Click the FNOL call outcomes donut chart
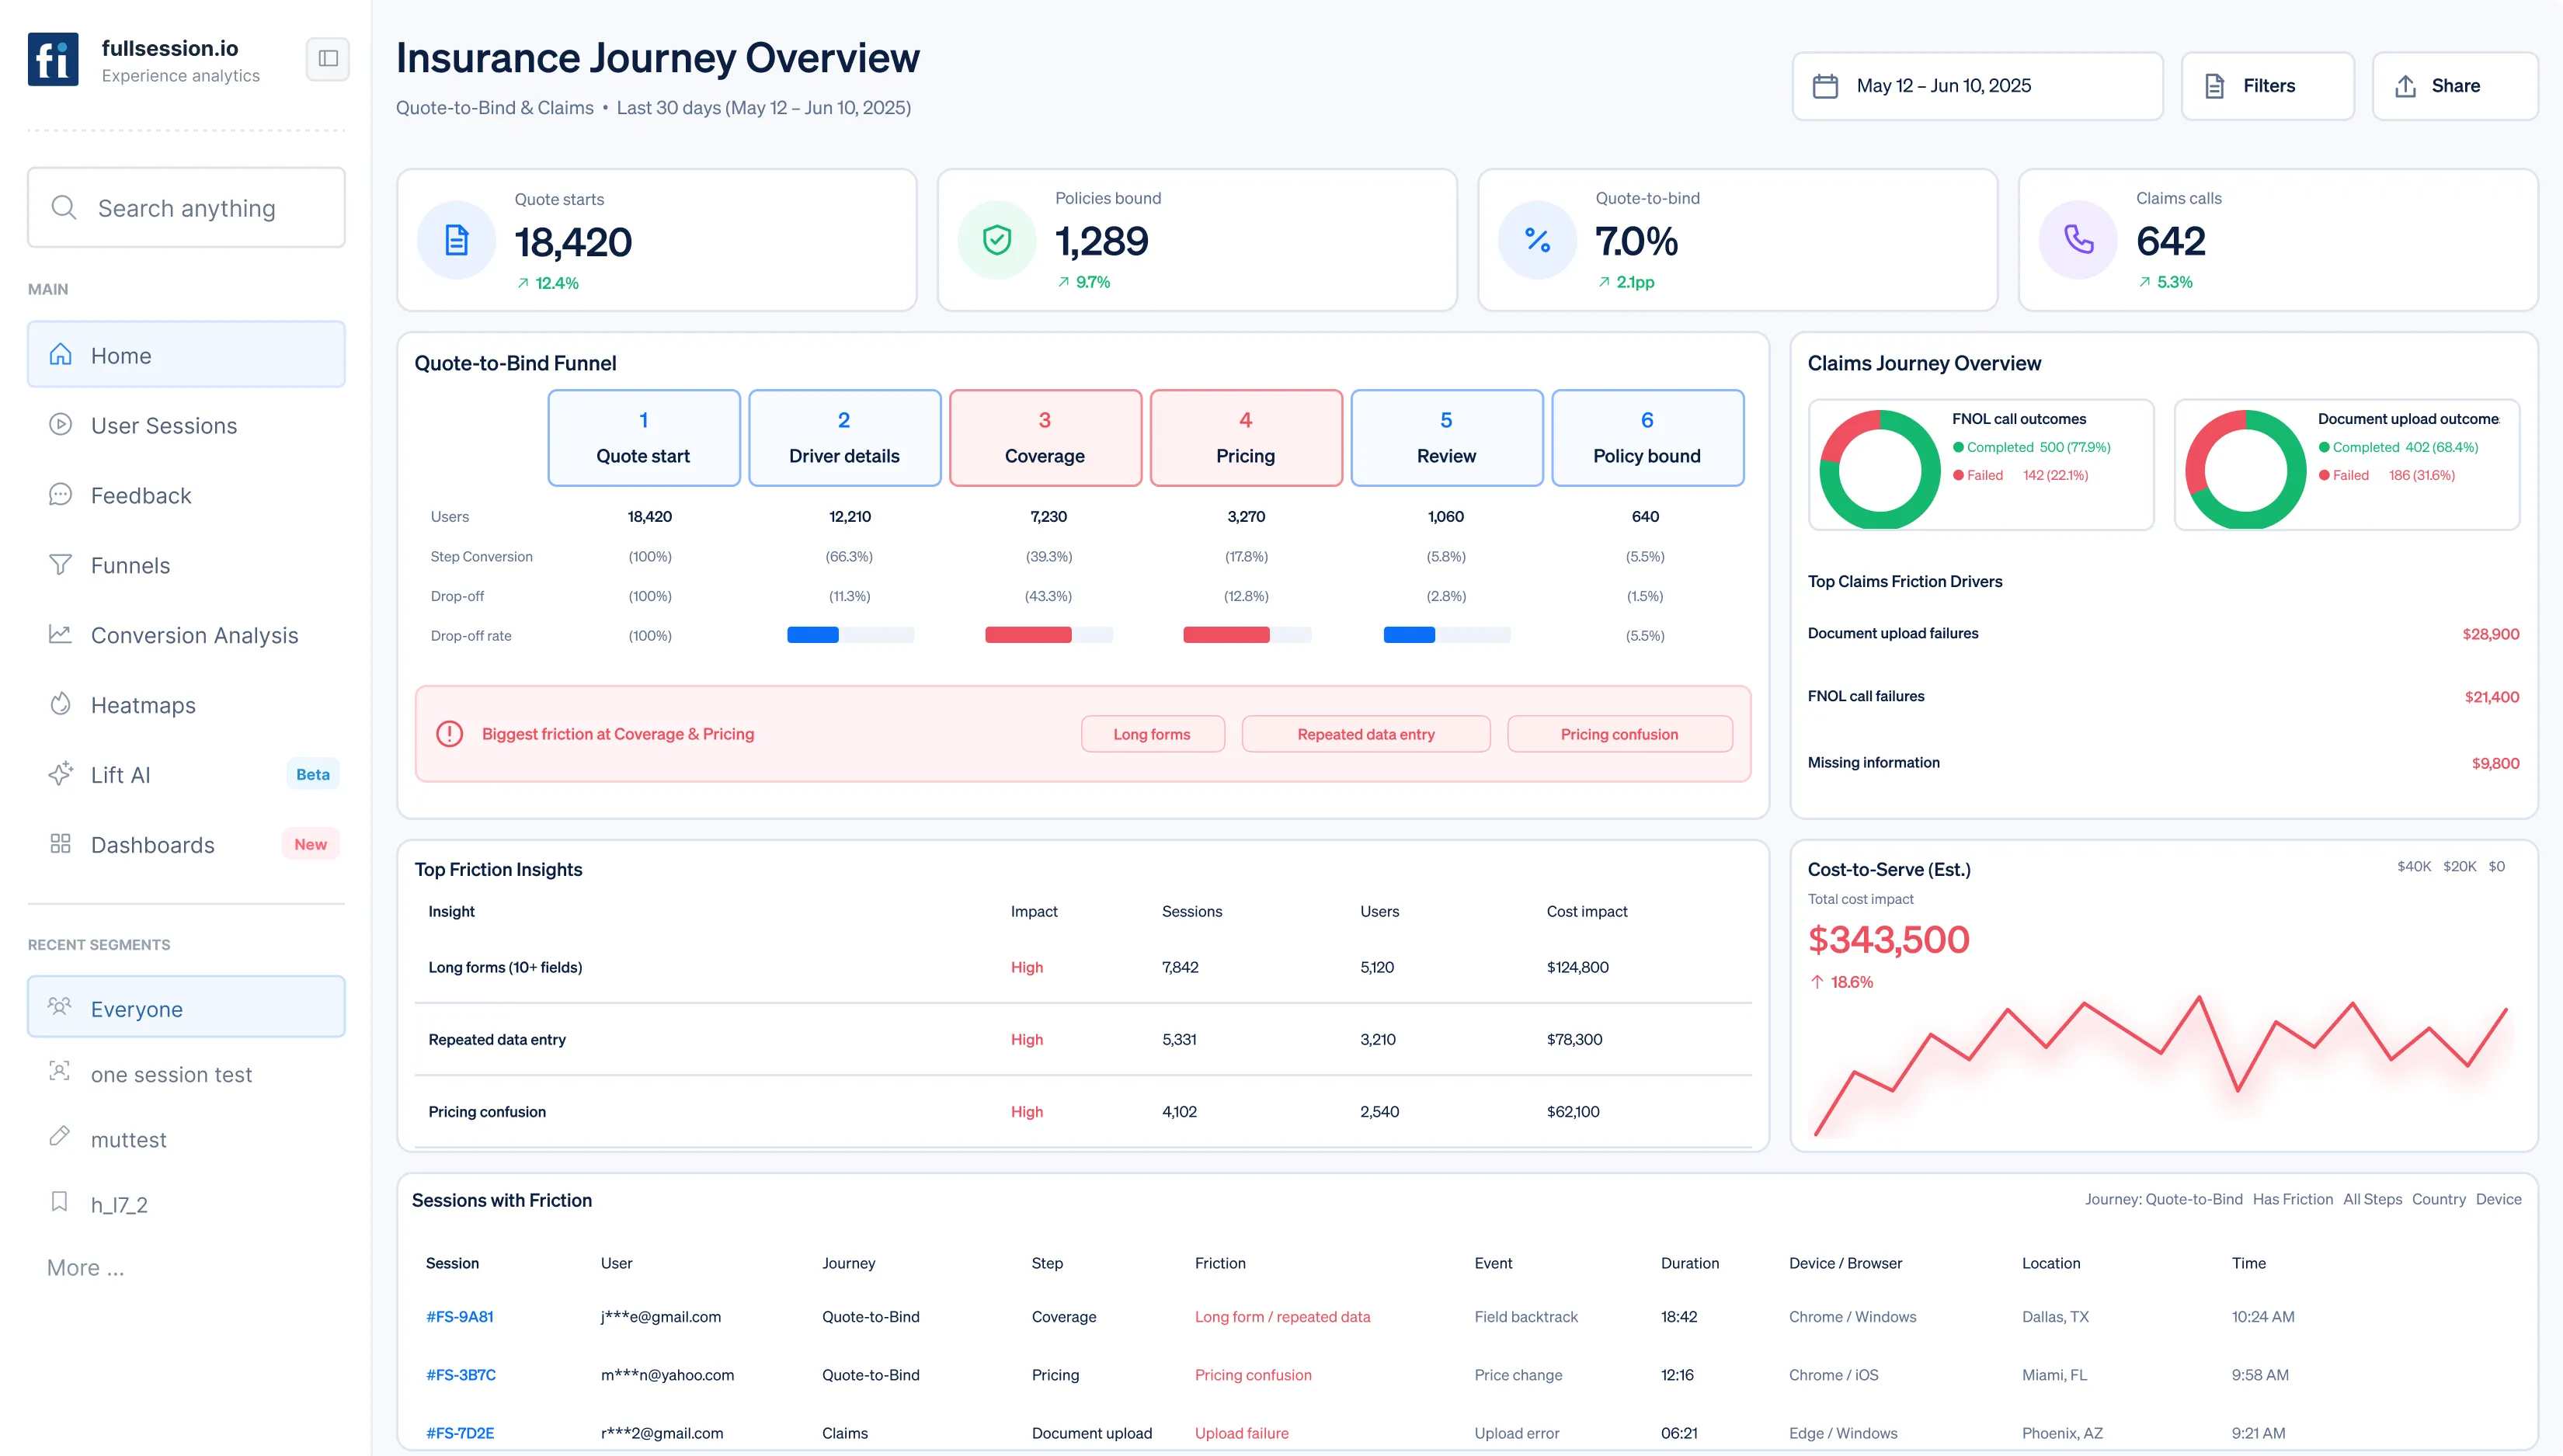The width and height of the screenshot is (2563, 1456). coord(1879,469)
